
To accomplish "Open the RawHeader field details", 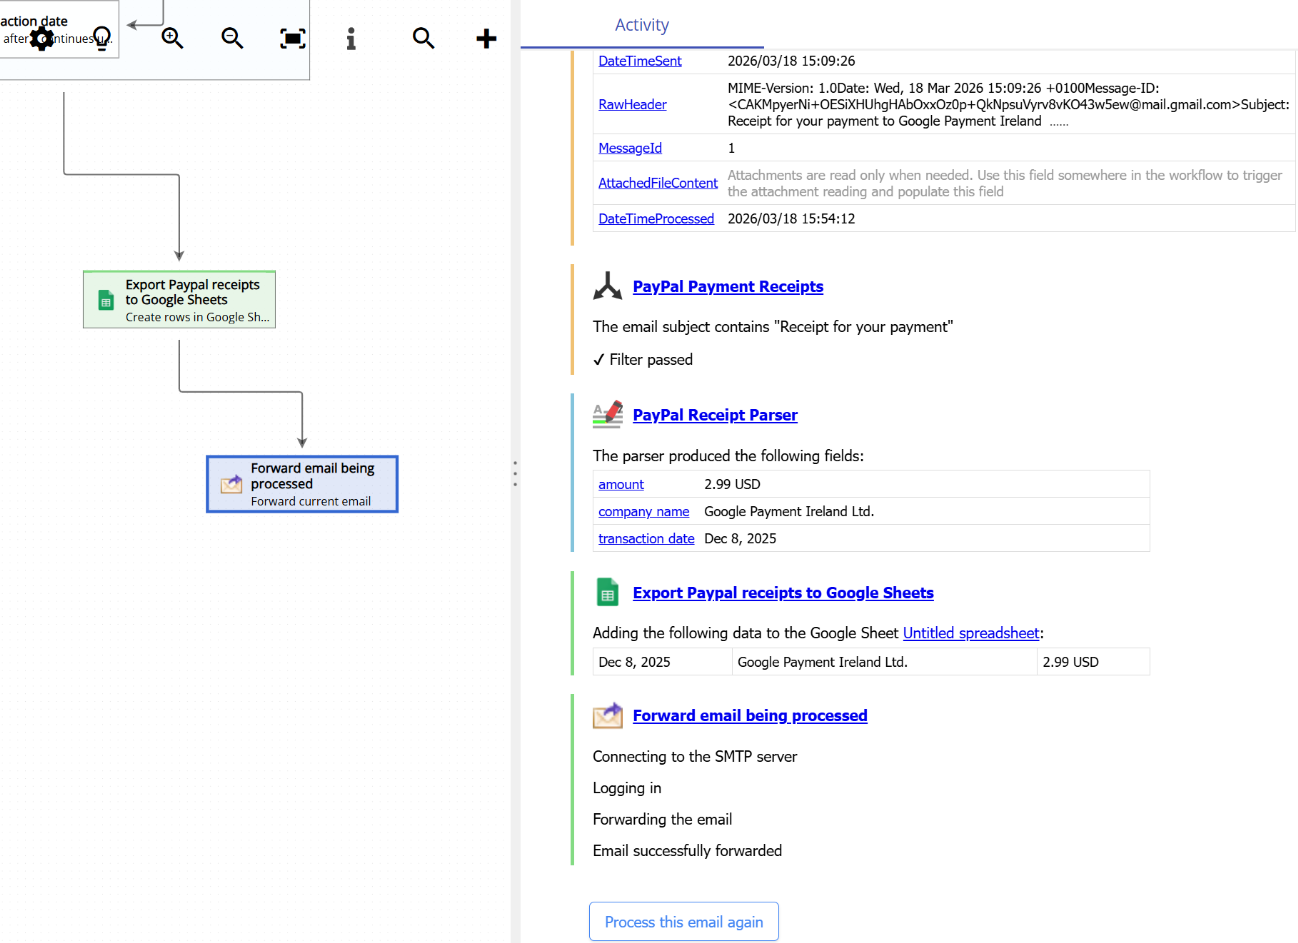I will coord(632,104).
